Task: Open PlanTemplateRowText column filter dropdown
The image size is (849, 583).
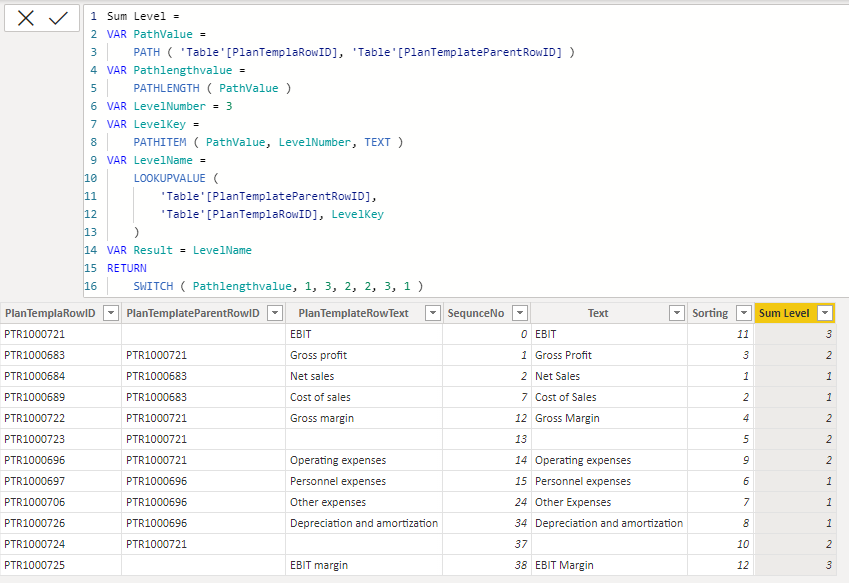Action: coord(433,313)
